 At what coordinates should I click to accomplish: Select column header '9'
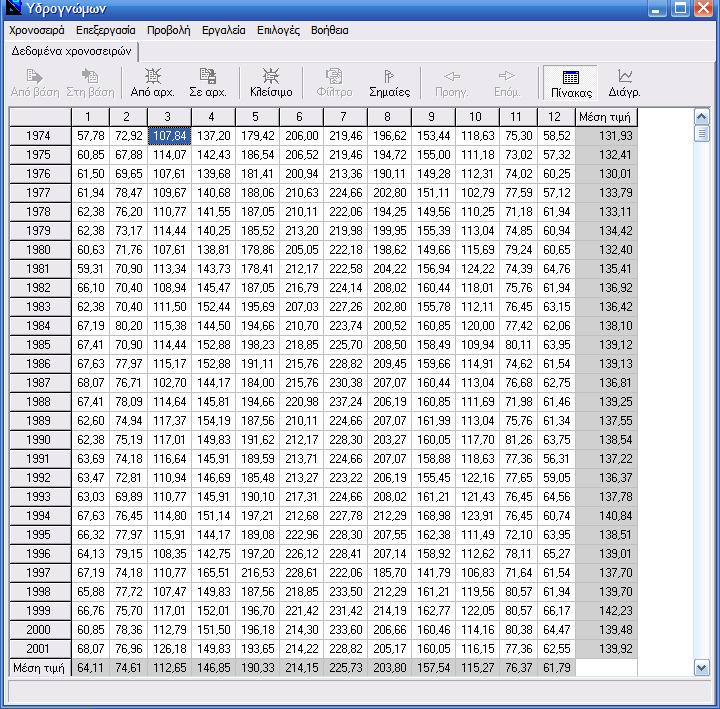pos(433,117)
